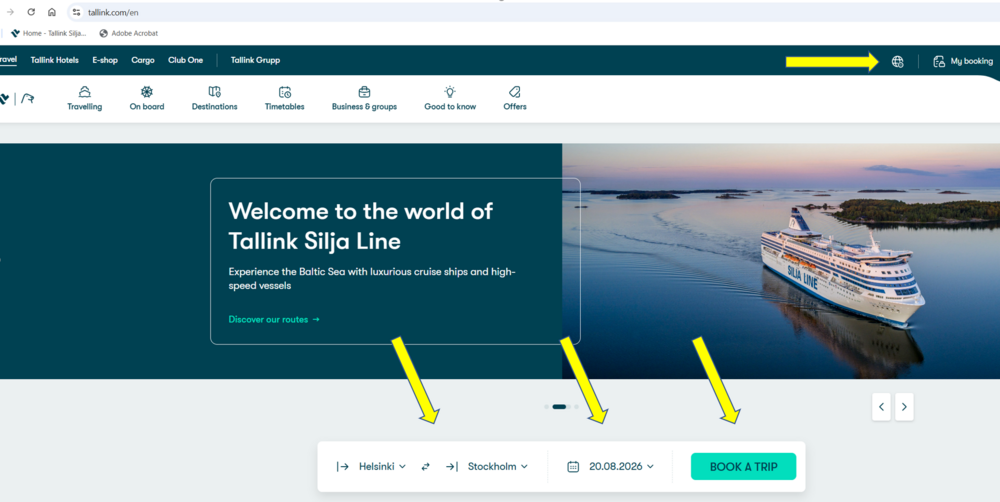Open the Offers section
The height and width of the screenshot is (502, 1000).
[515, 99]
